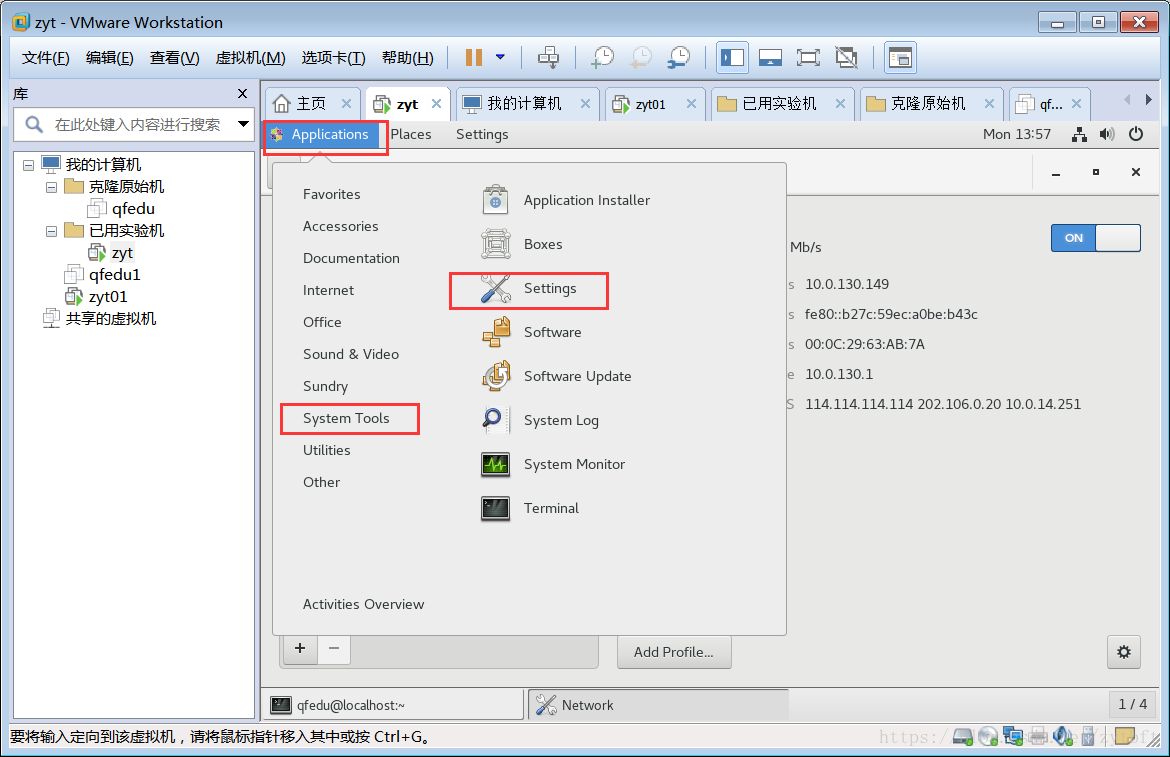Click the minus button to remove connection
This screenshot has width=1170, height=757.
(334, 648)
